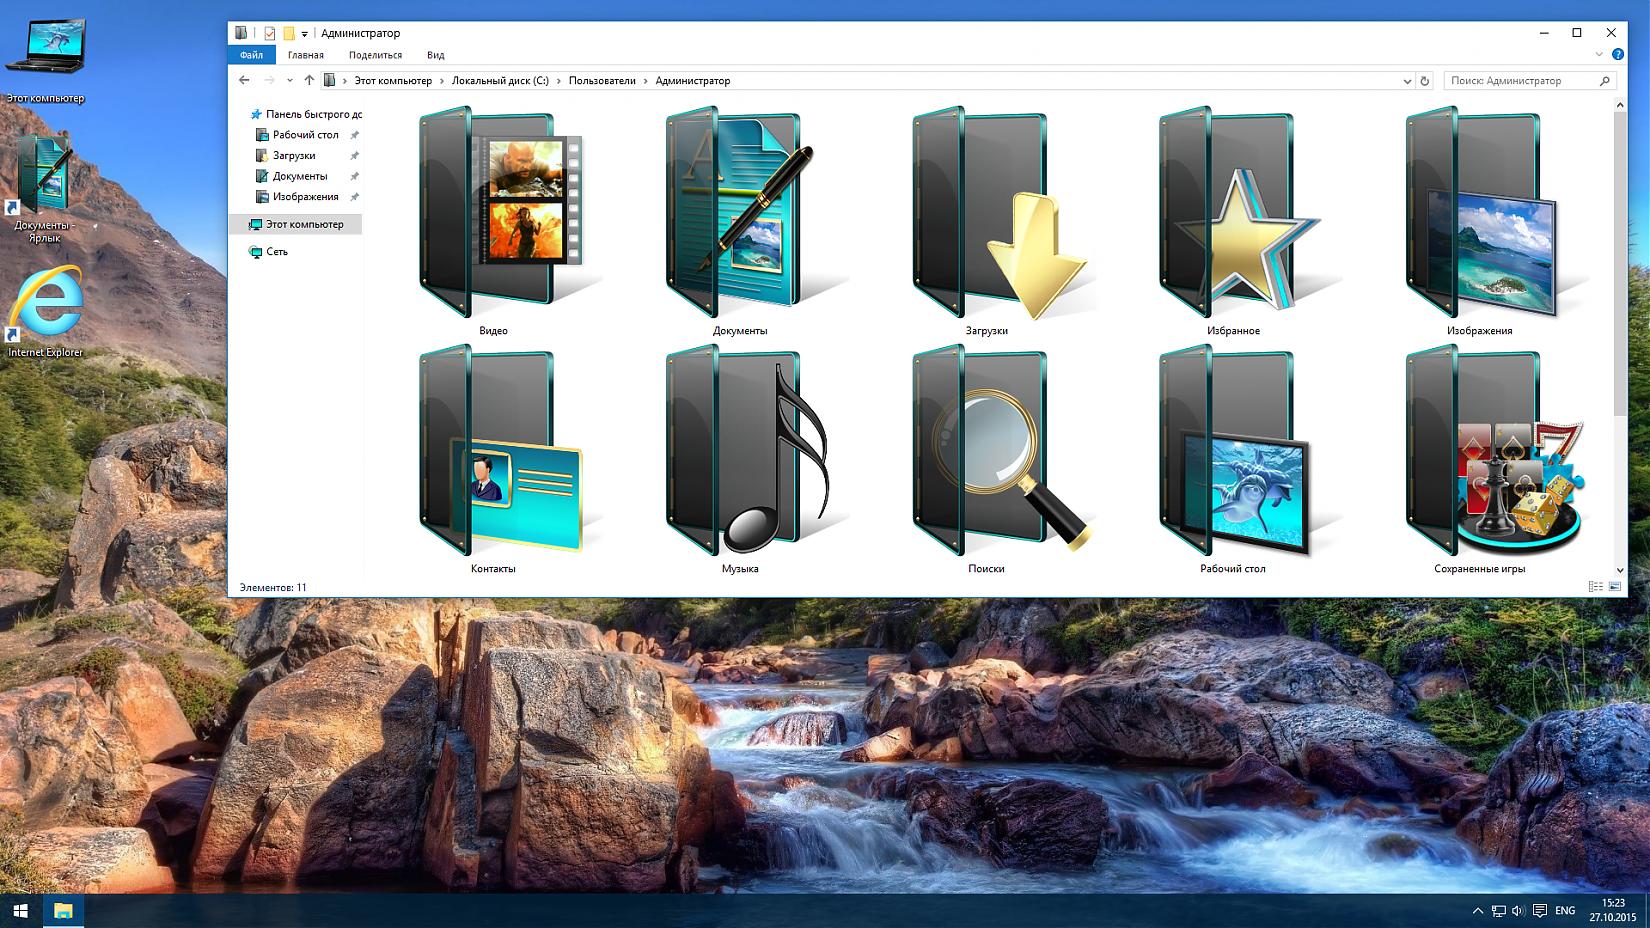
Task: Open the Музыка folder icon
Action: point(740,452)
